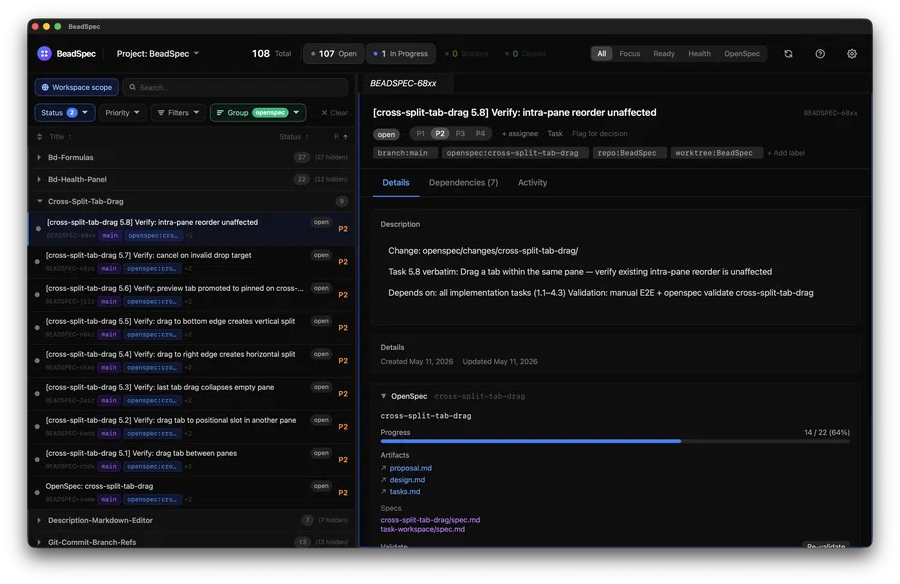The image size is (900, 584).
Task: Open the tasks.md link
Action: tap(405, 492)
